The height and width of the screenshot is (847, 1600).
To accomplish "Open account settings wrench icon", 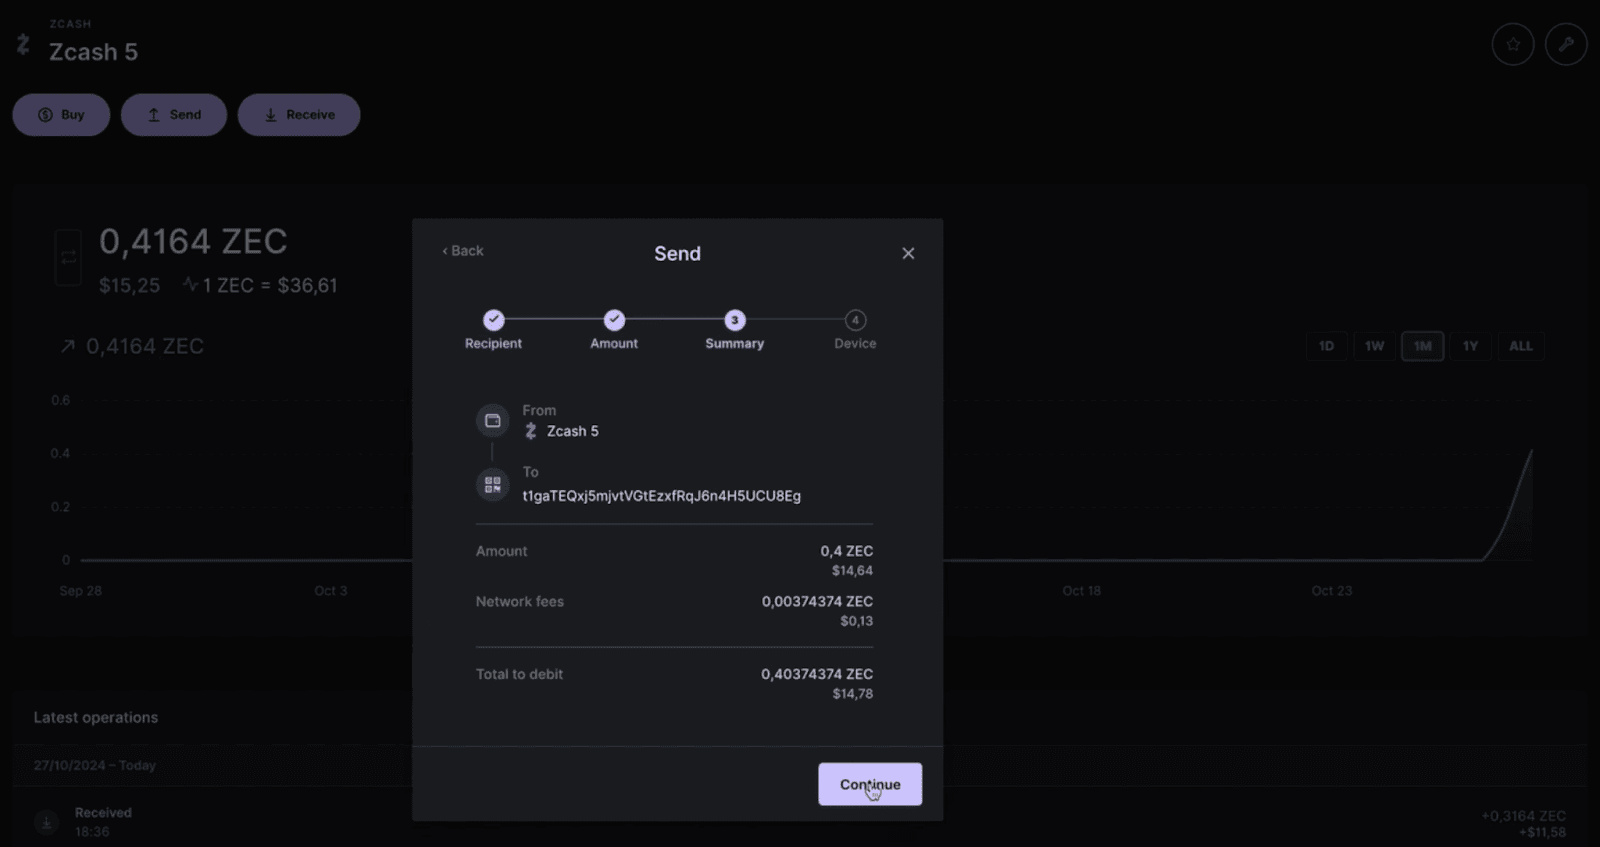I will (x=1565, y=45).
